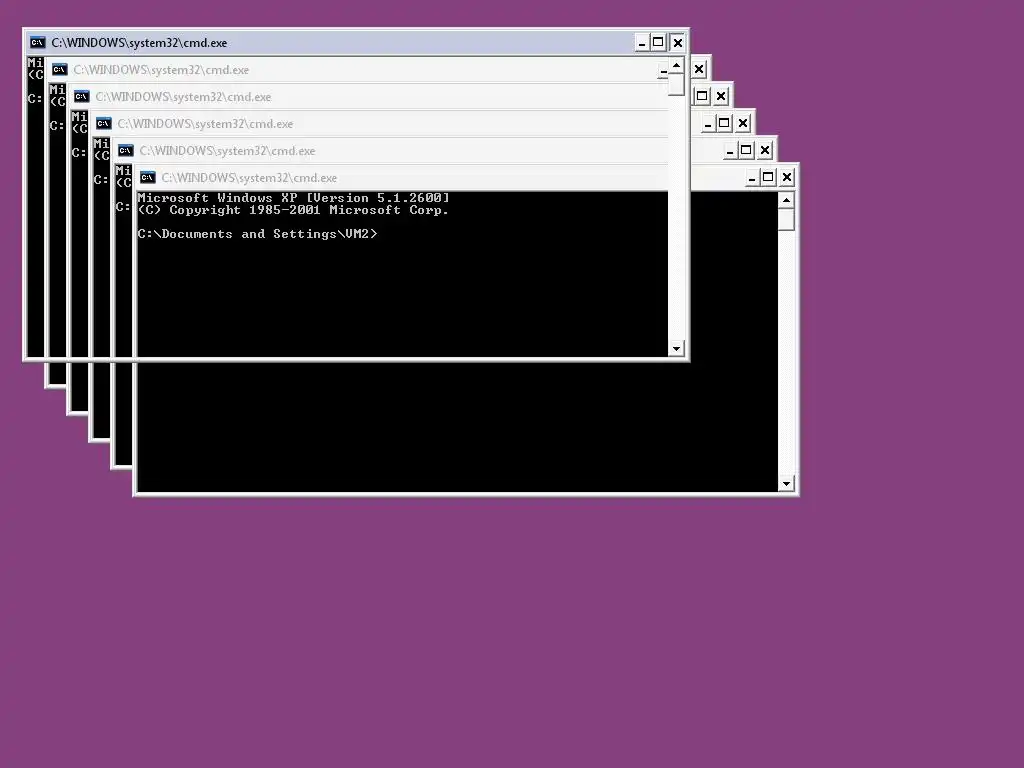Click the fifth cascaded window's cmd.exe title text

click(227, 151)
